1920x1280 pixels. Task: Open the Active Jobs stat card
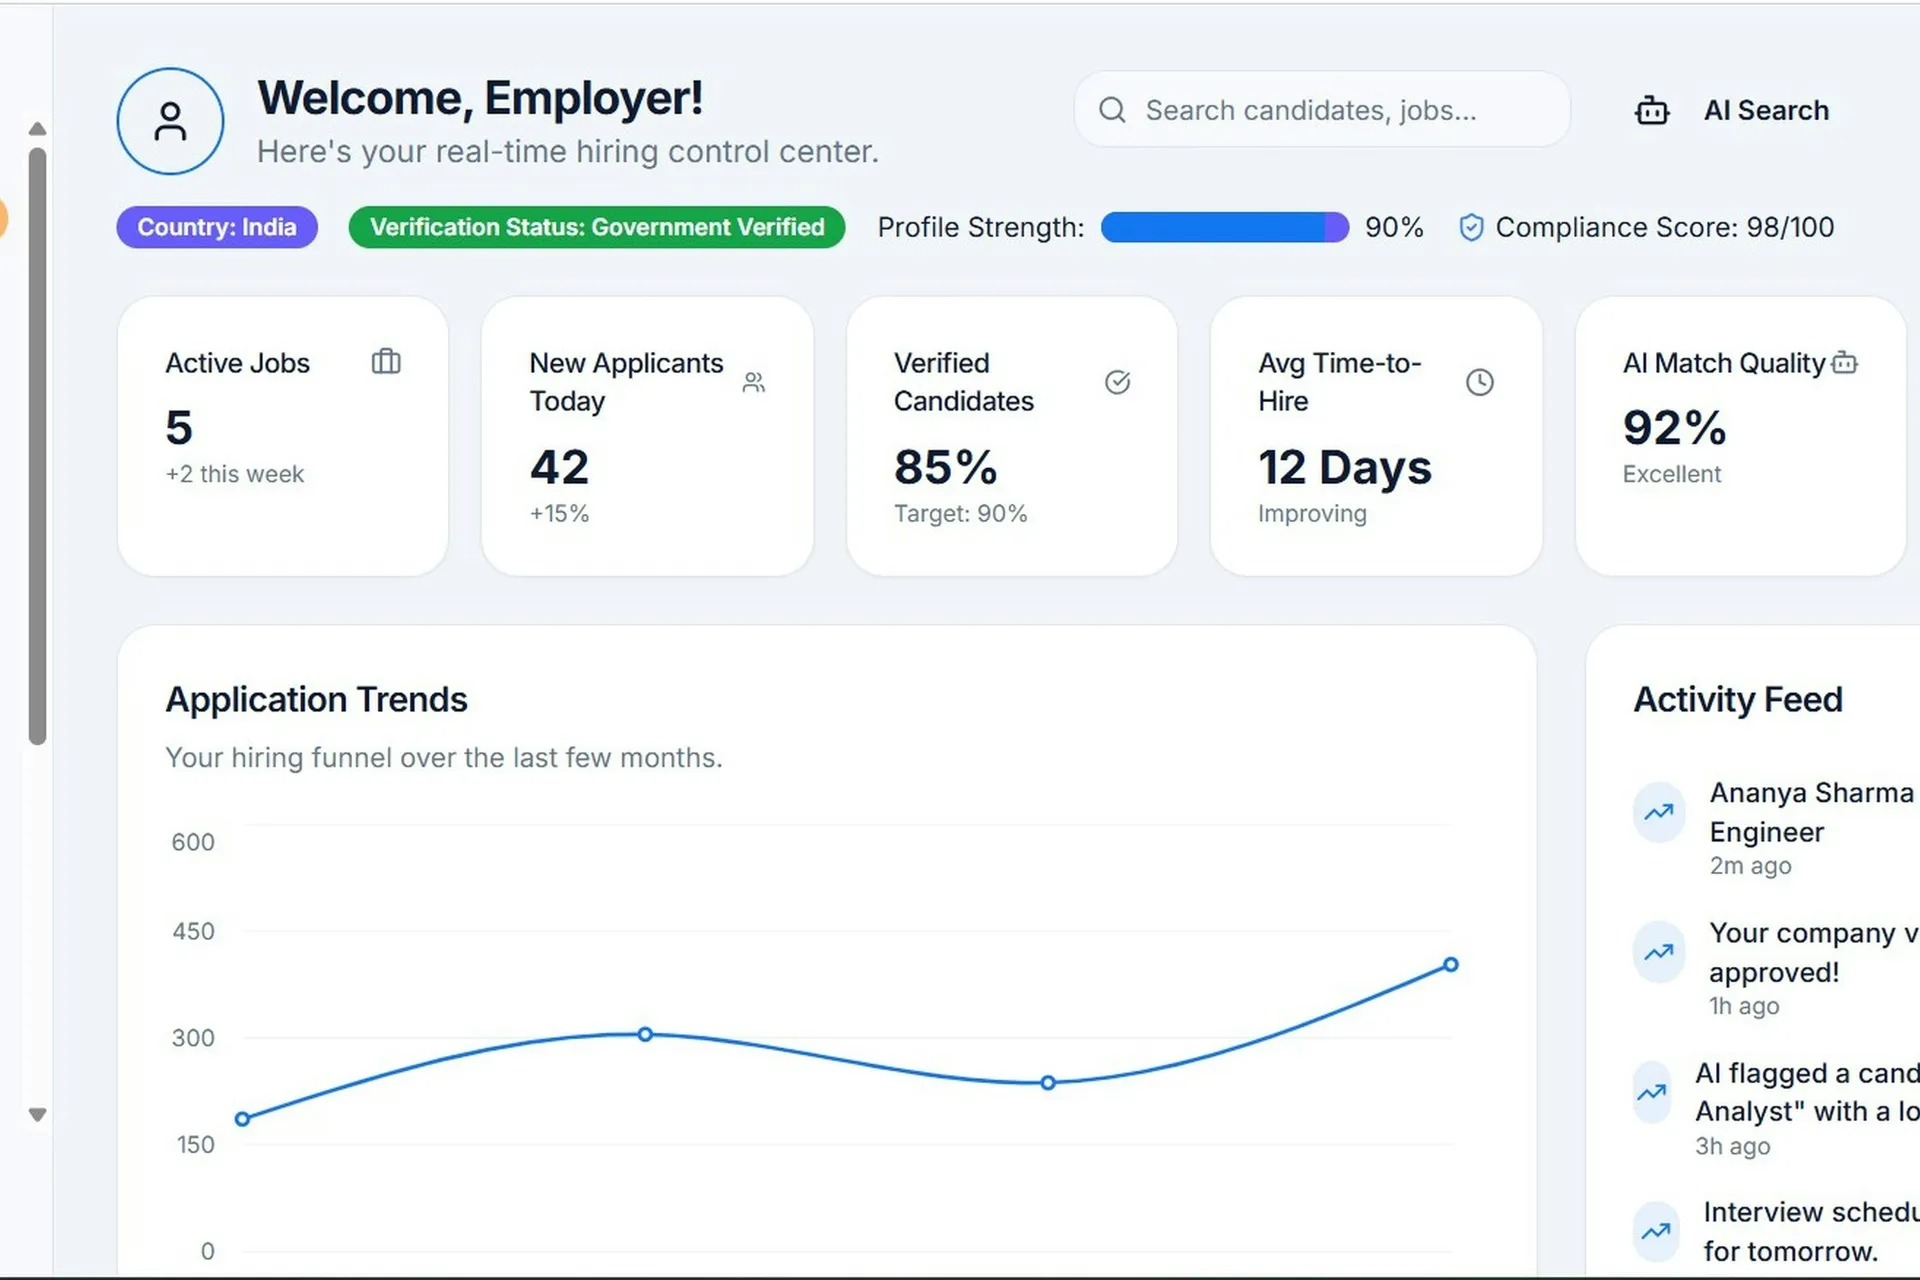coord(282,436)
